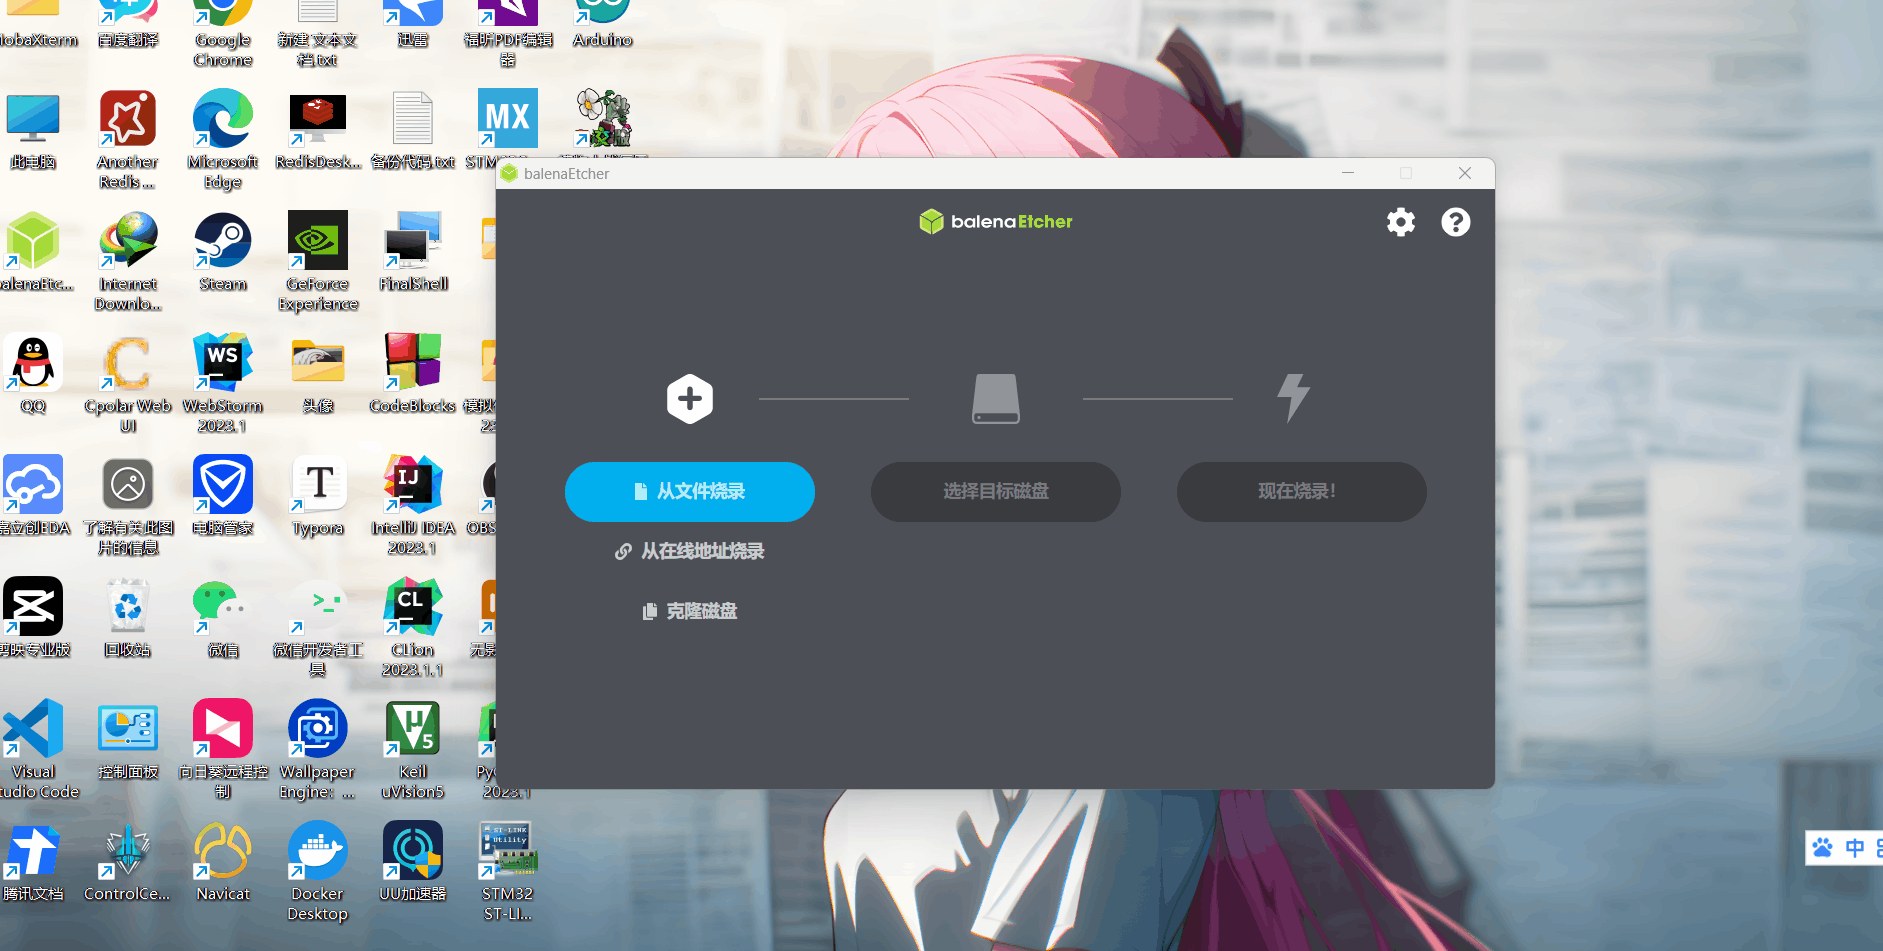Open 微信 WeChat desktop icon
Screen dimensions: 1883x951
[x=223, y=618]
